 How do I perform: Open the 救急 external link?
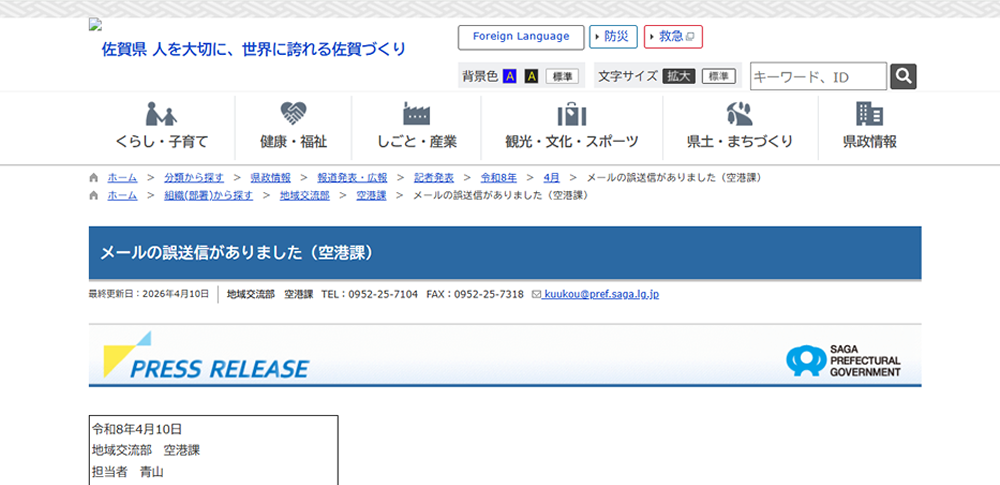tap(673, 37)
